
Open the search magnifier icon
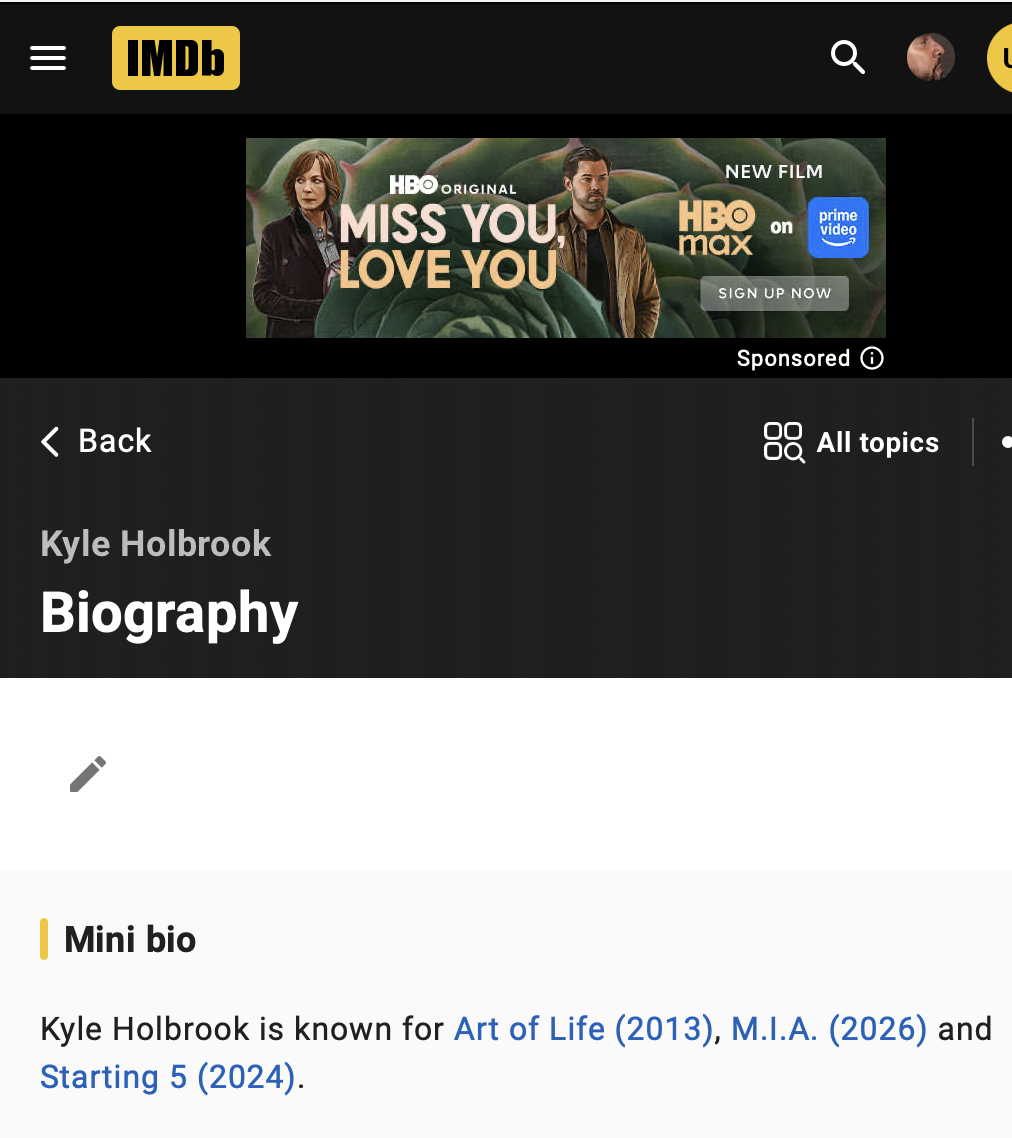(x=847, y=57)
